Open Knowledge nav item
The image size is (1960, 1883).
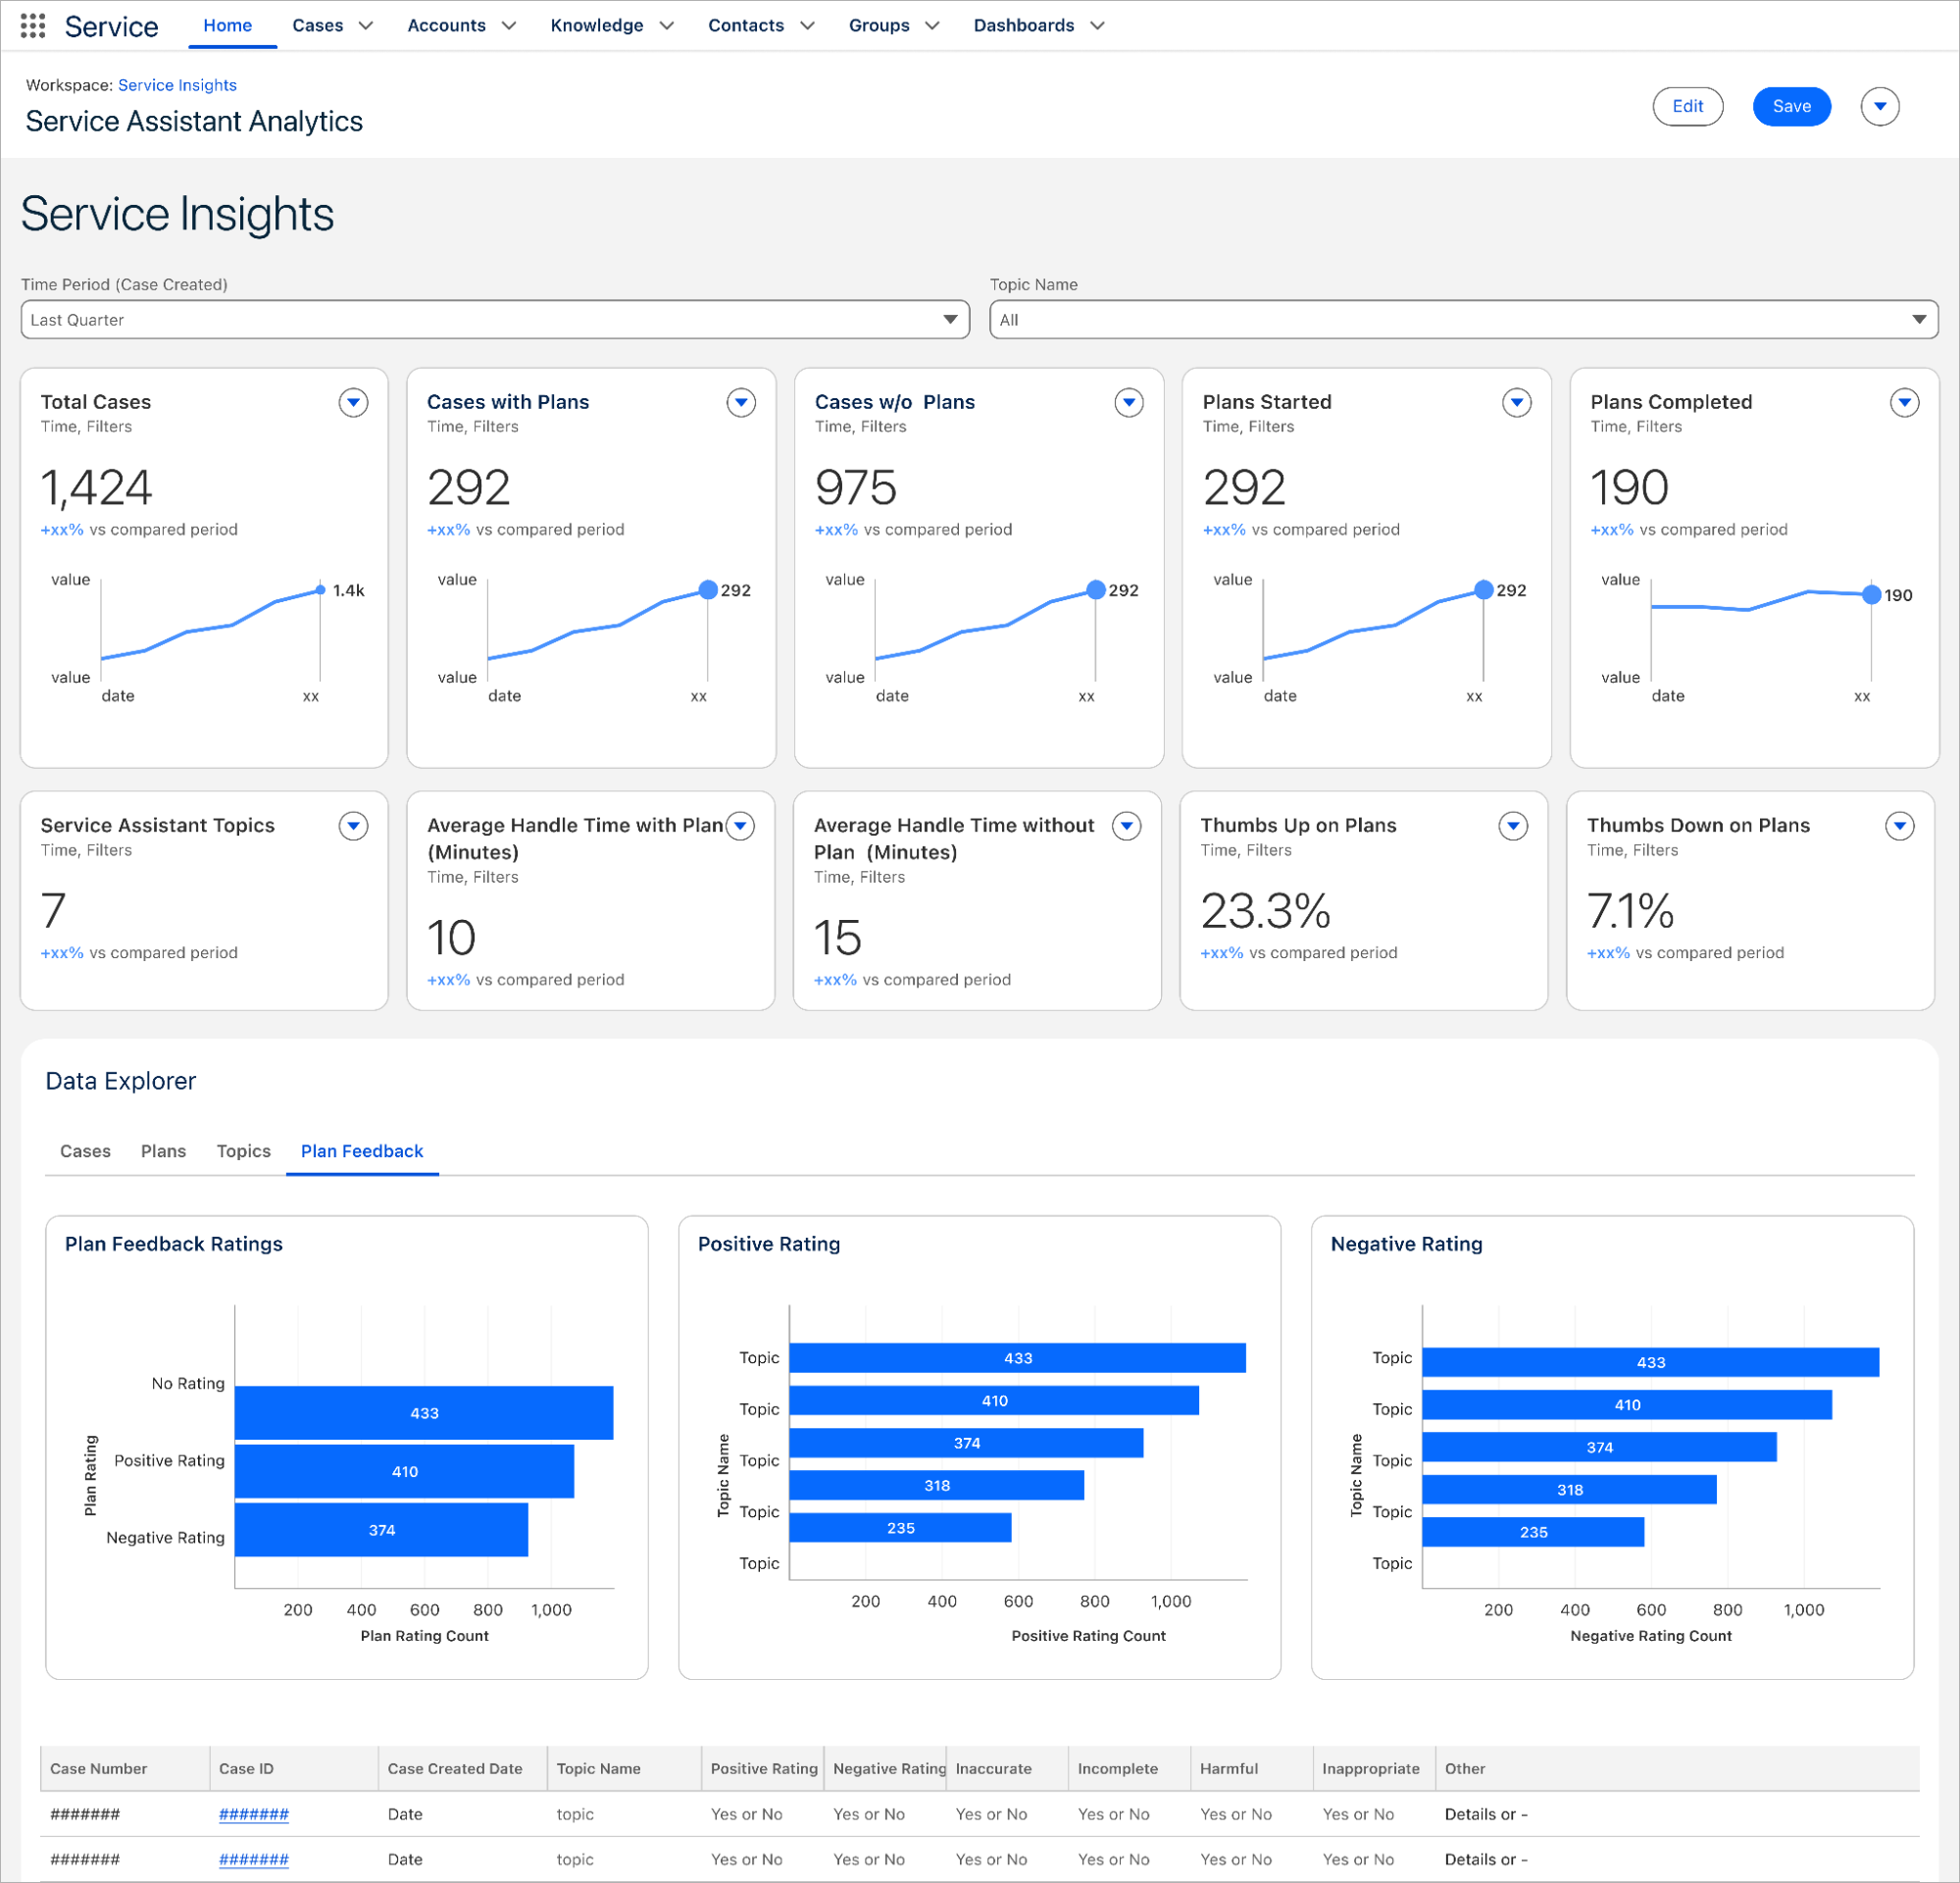pos(597,26)
